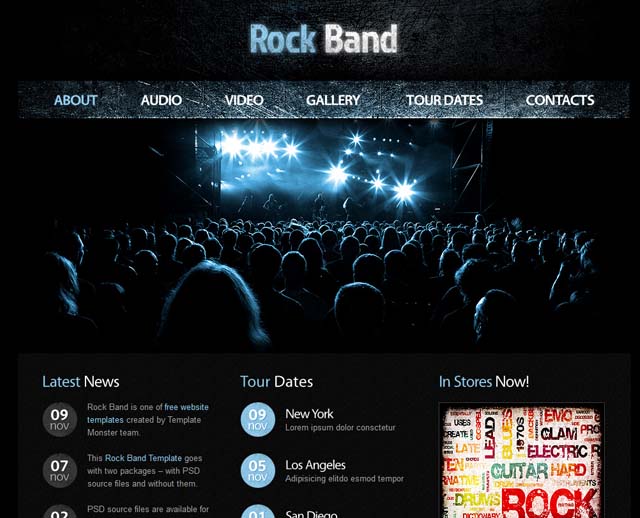
Task: Go to the Audio page
Action: tap(161, 100)
